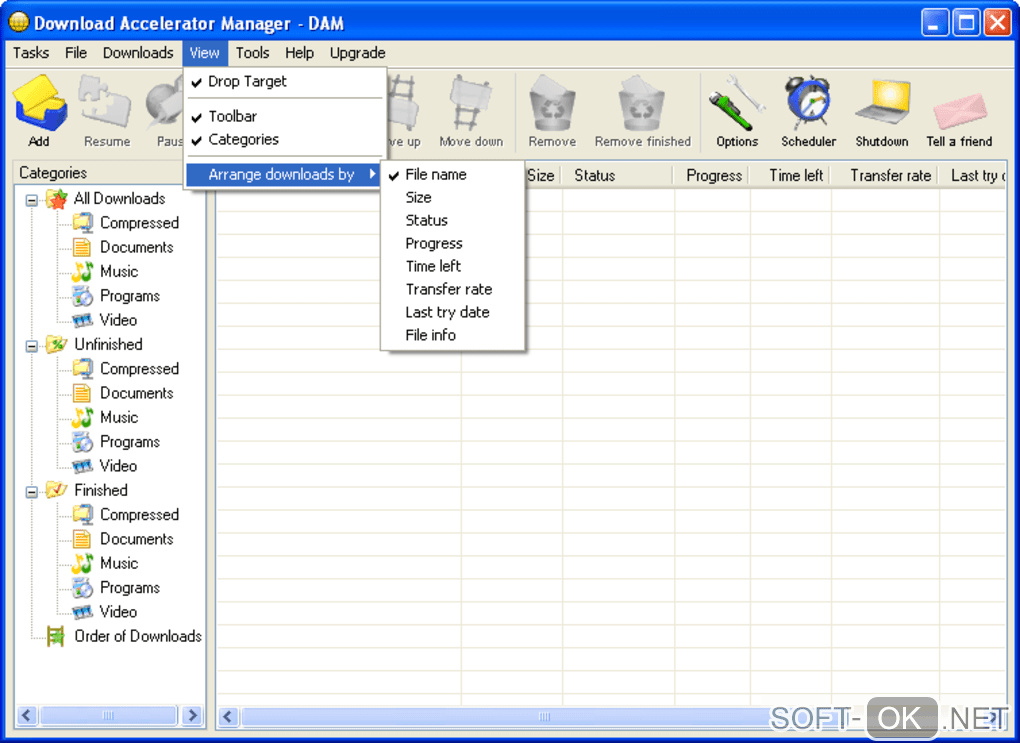Open the Help menu
The height and width of the screenshot is (743, 1020).
[x=299, y=53]
